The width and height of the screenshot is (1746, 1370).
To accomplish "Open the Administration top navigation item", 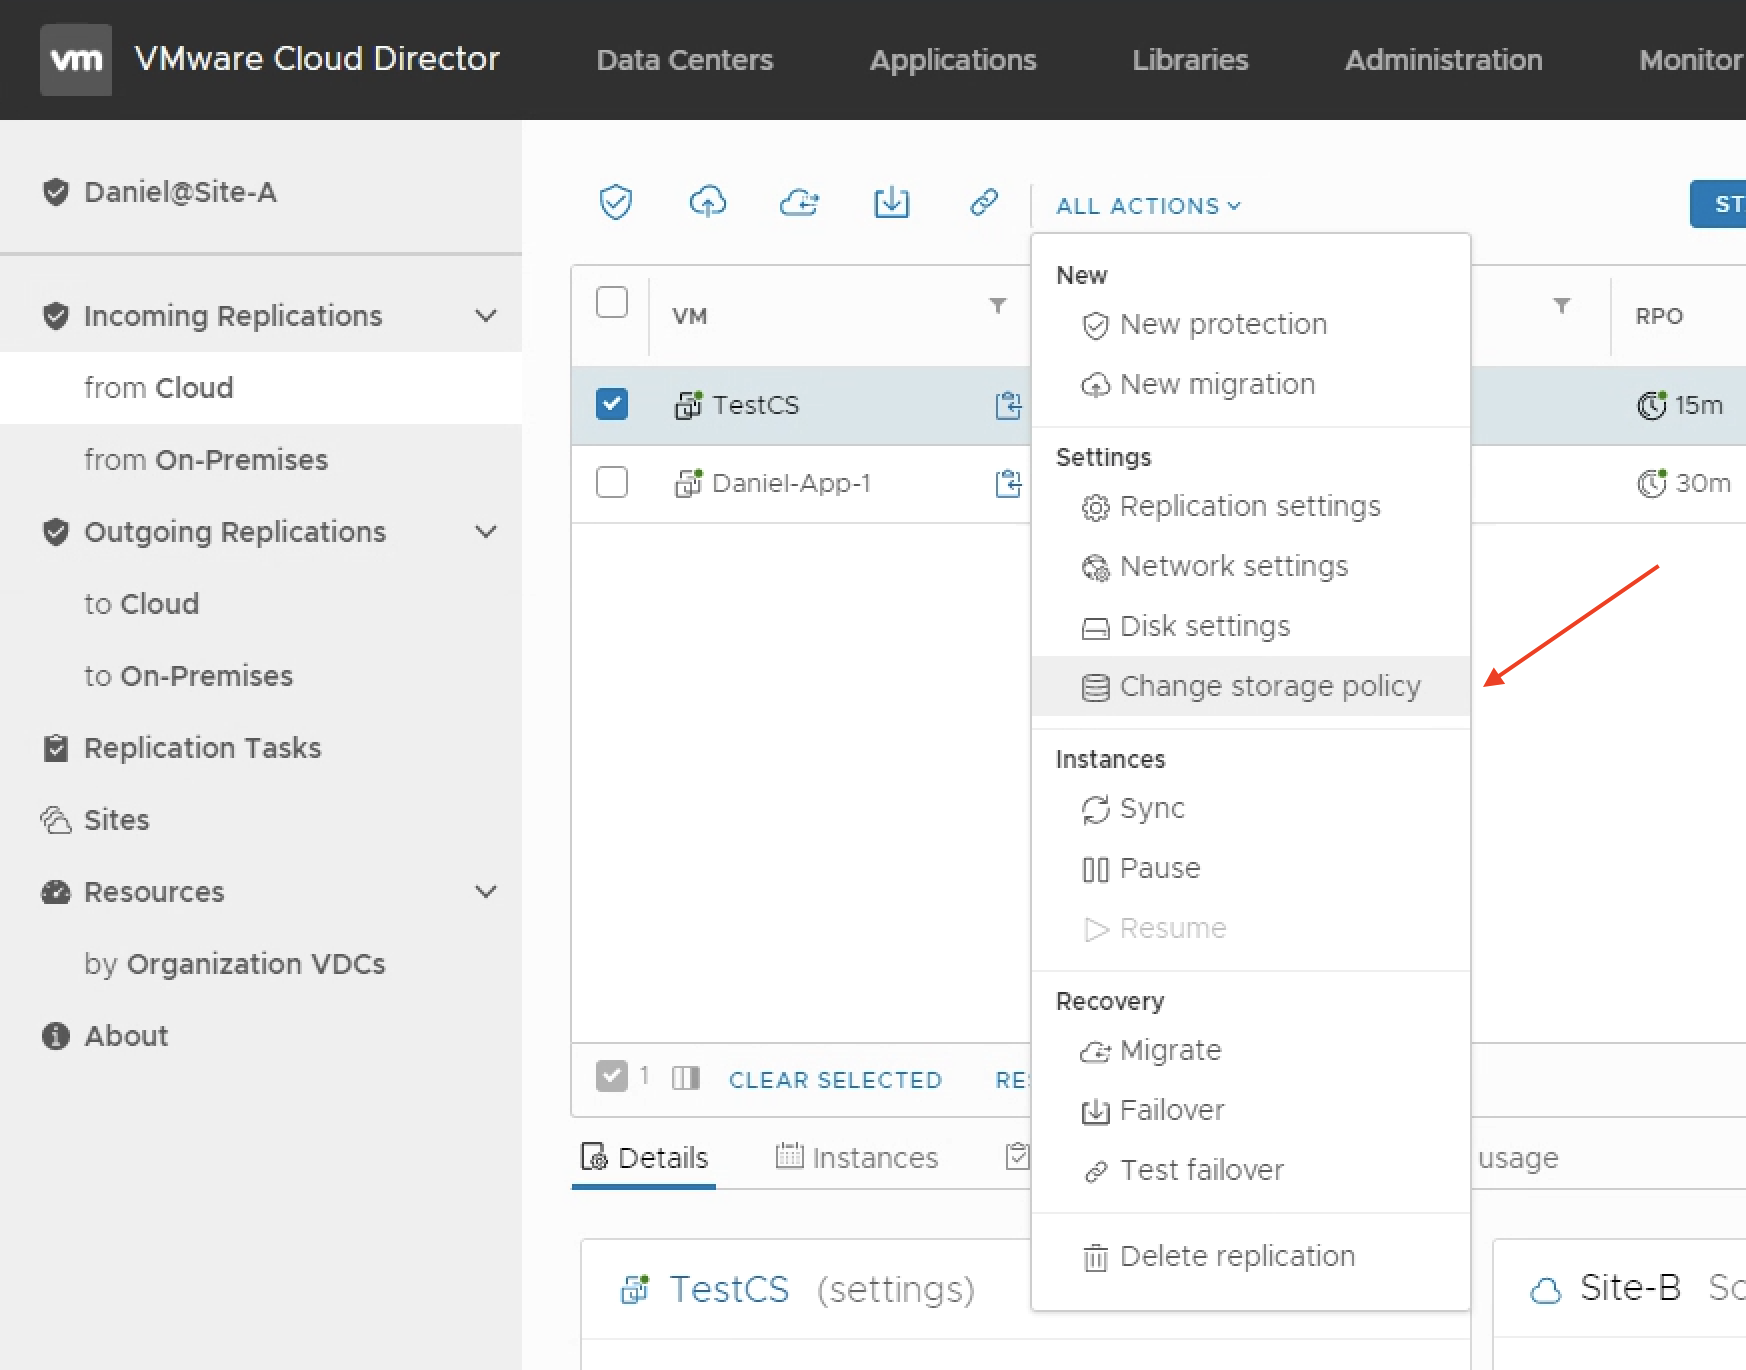I will tap(1443, 60).
